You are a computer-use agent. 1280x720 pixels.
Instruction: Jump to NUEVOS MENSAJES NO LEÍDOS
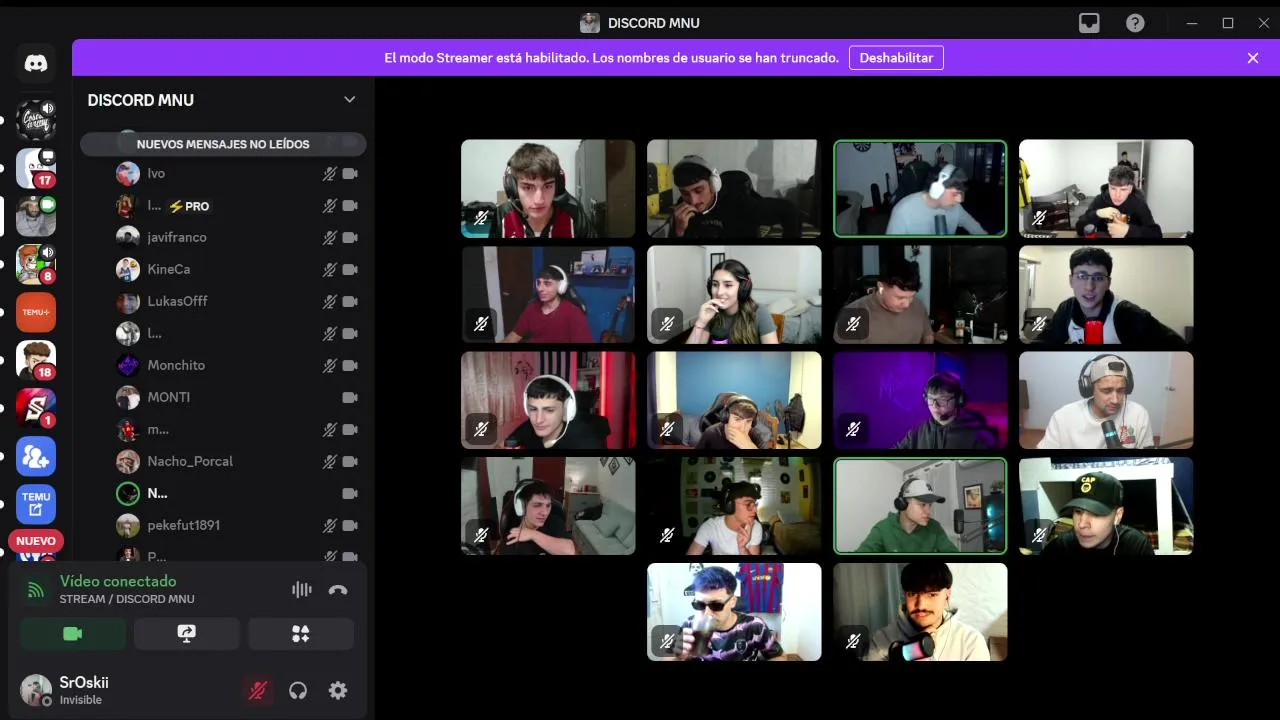pyautogui.click(x=223, y=144)
